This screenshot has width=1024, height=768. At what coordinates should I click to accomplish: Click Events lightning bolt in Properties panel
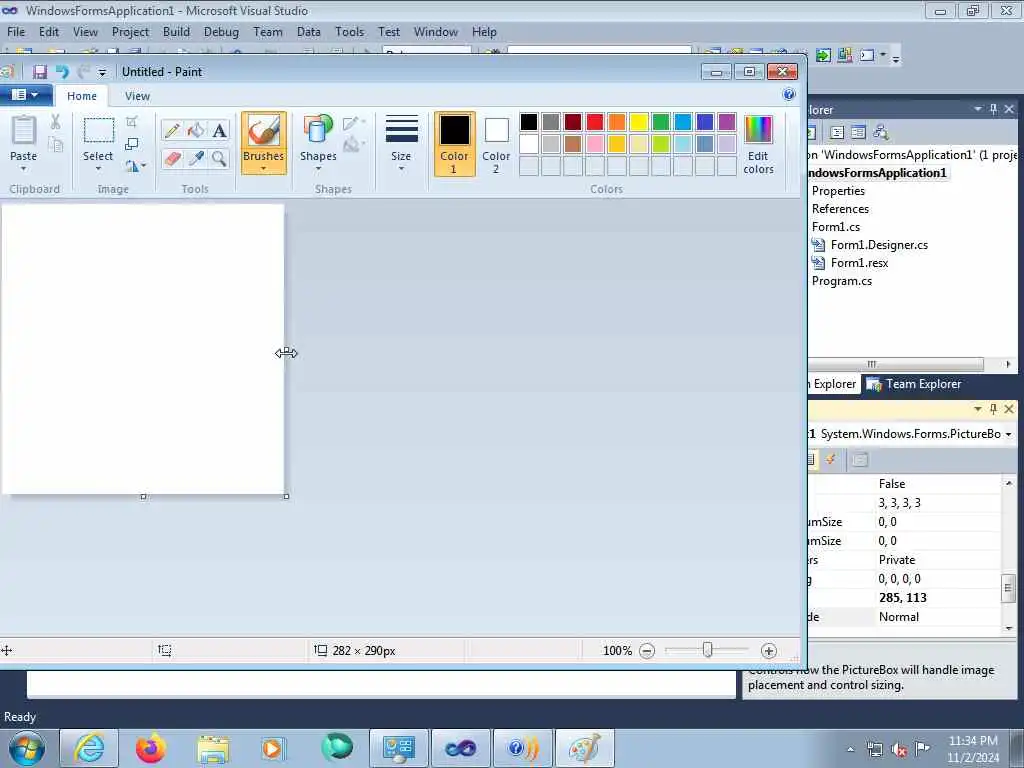point(831,460)
